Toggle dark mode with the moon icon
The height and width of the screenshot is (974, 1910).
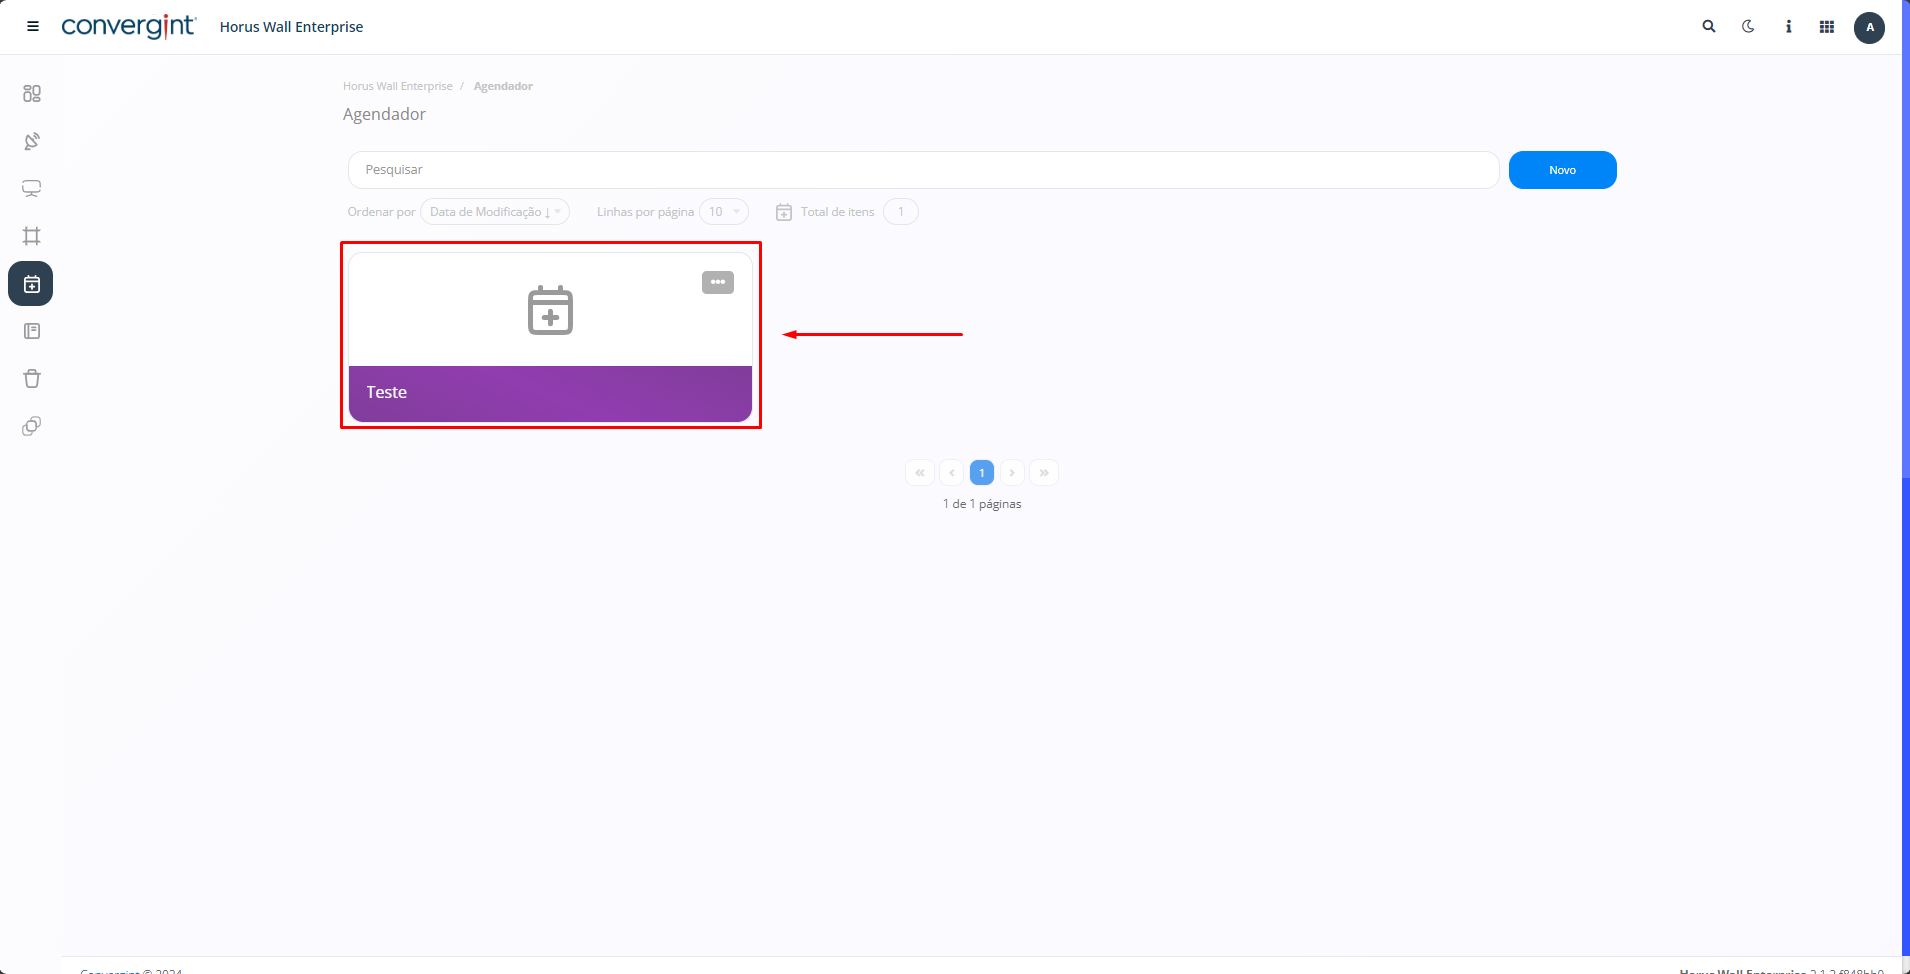click(x=1748, y=27)
